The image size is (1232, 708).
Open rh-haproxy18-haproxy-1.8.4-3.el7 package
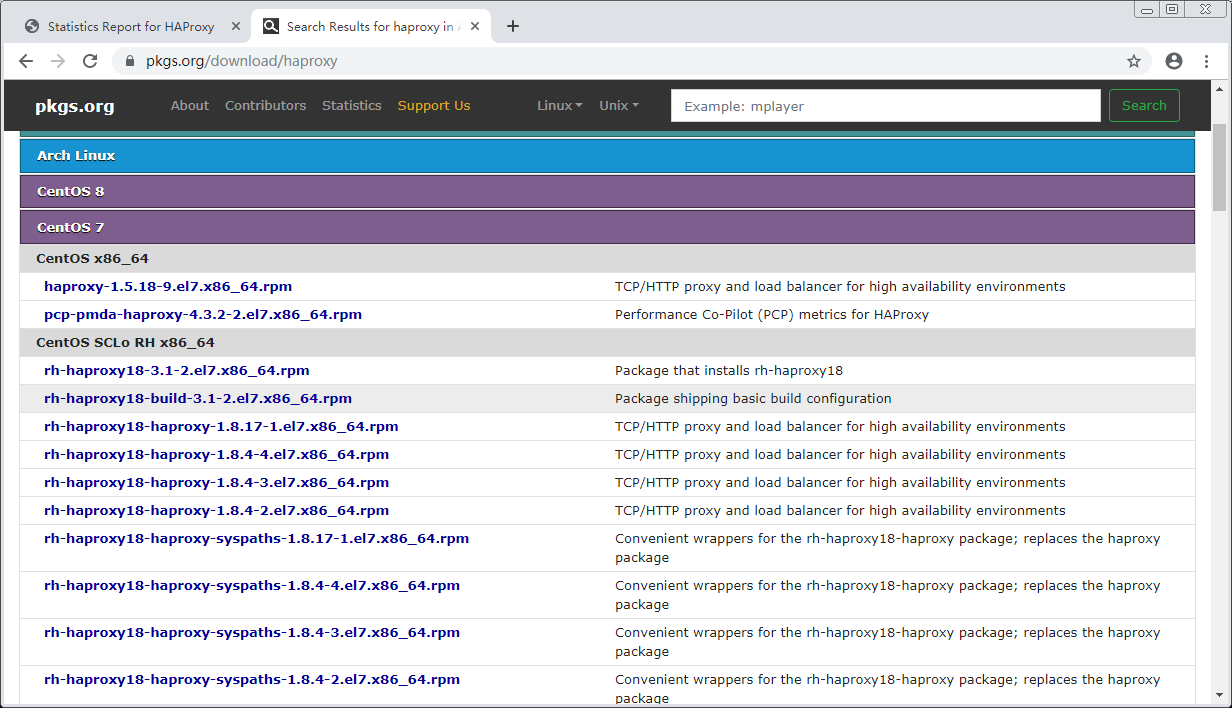pos(217,483)
